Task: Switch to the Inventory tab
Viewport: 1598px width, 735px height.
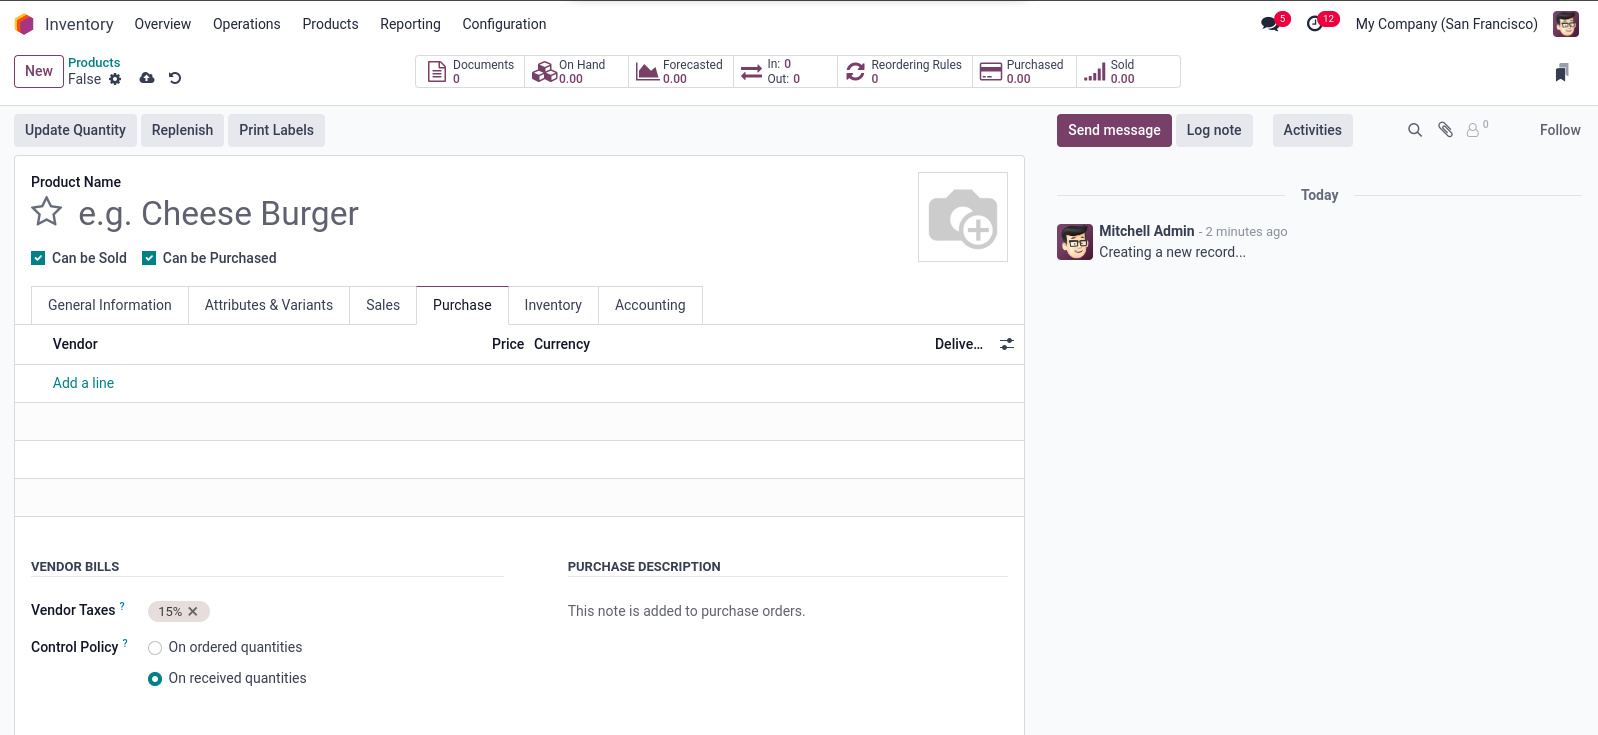Action: [553, 305]
